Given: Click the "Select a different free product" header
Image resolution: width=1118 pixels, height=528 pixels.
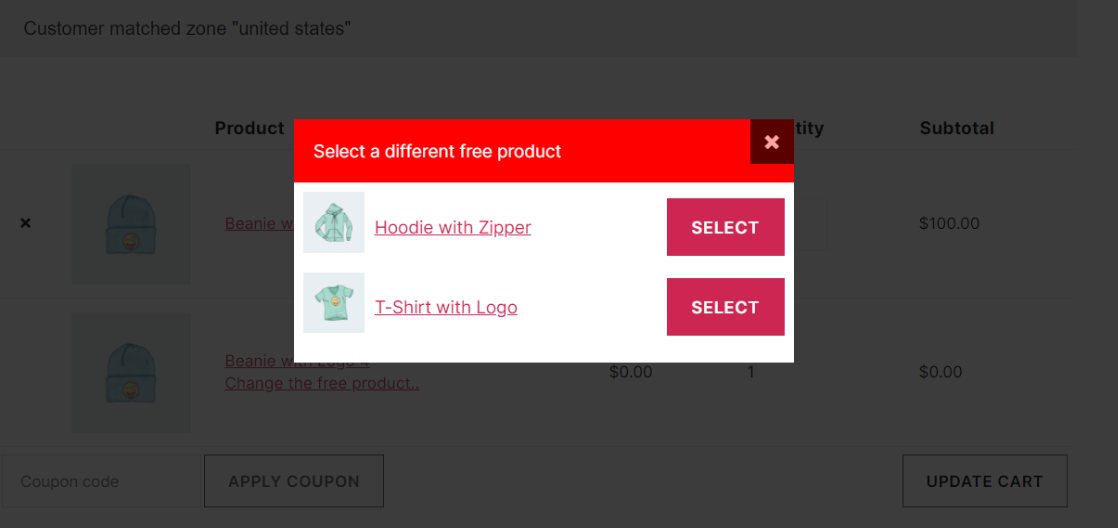Looking at the screenshot, I should tap(437, 151).
